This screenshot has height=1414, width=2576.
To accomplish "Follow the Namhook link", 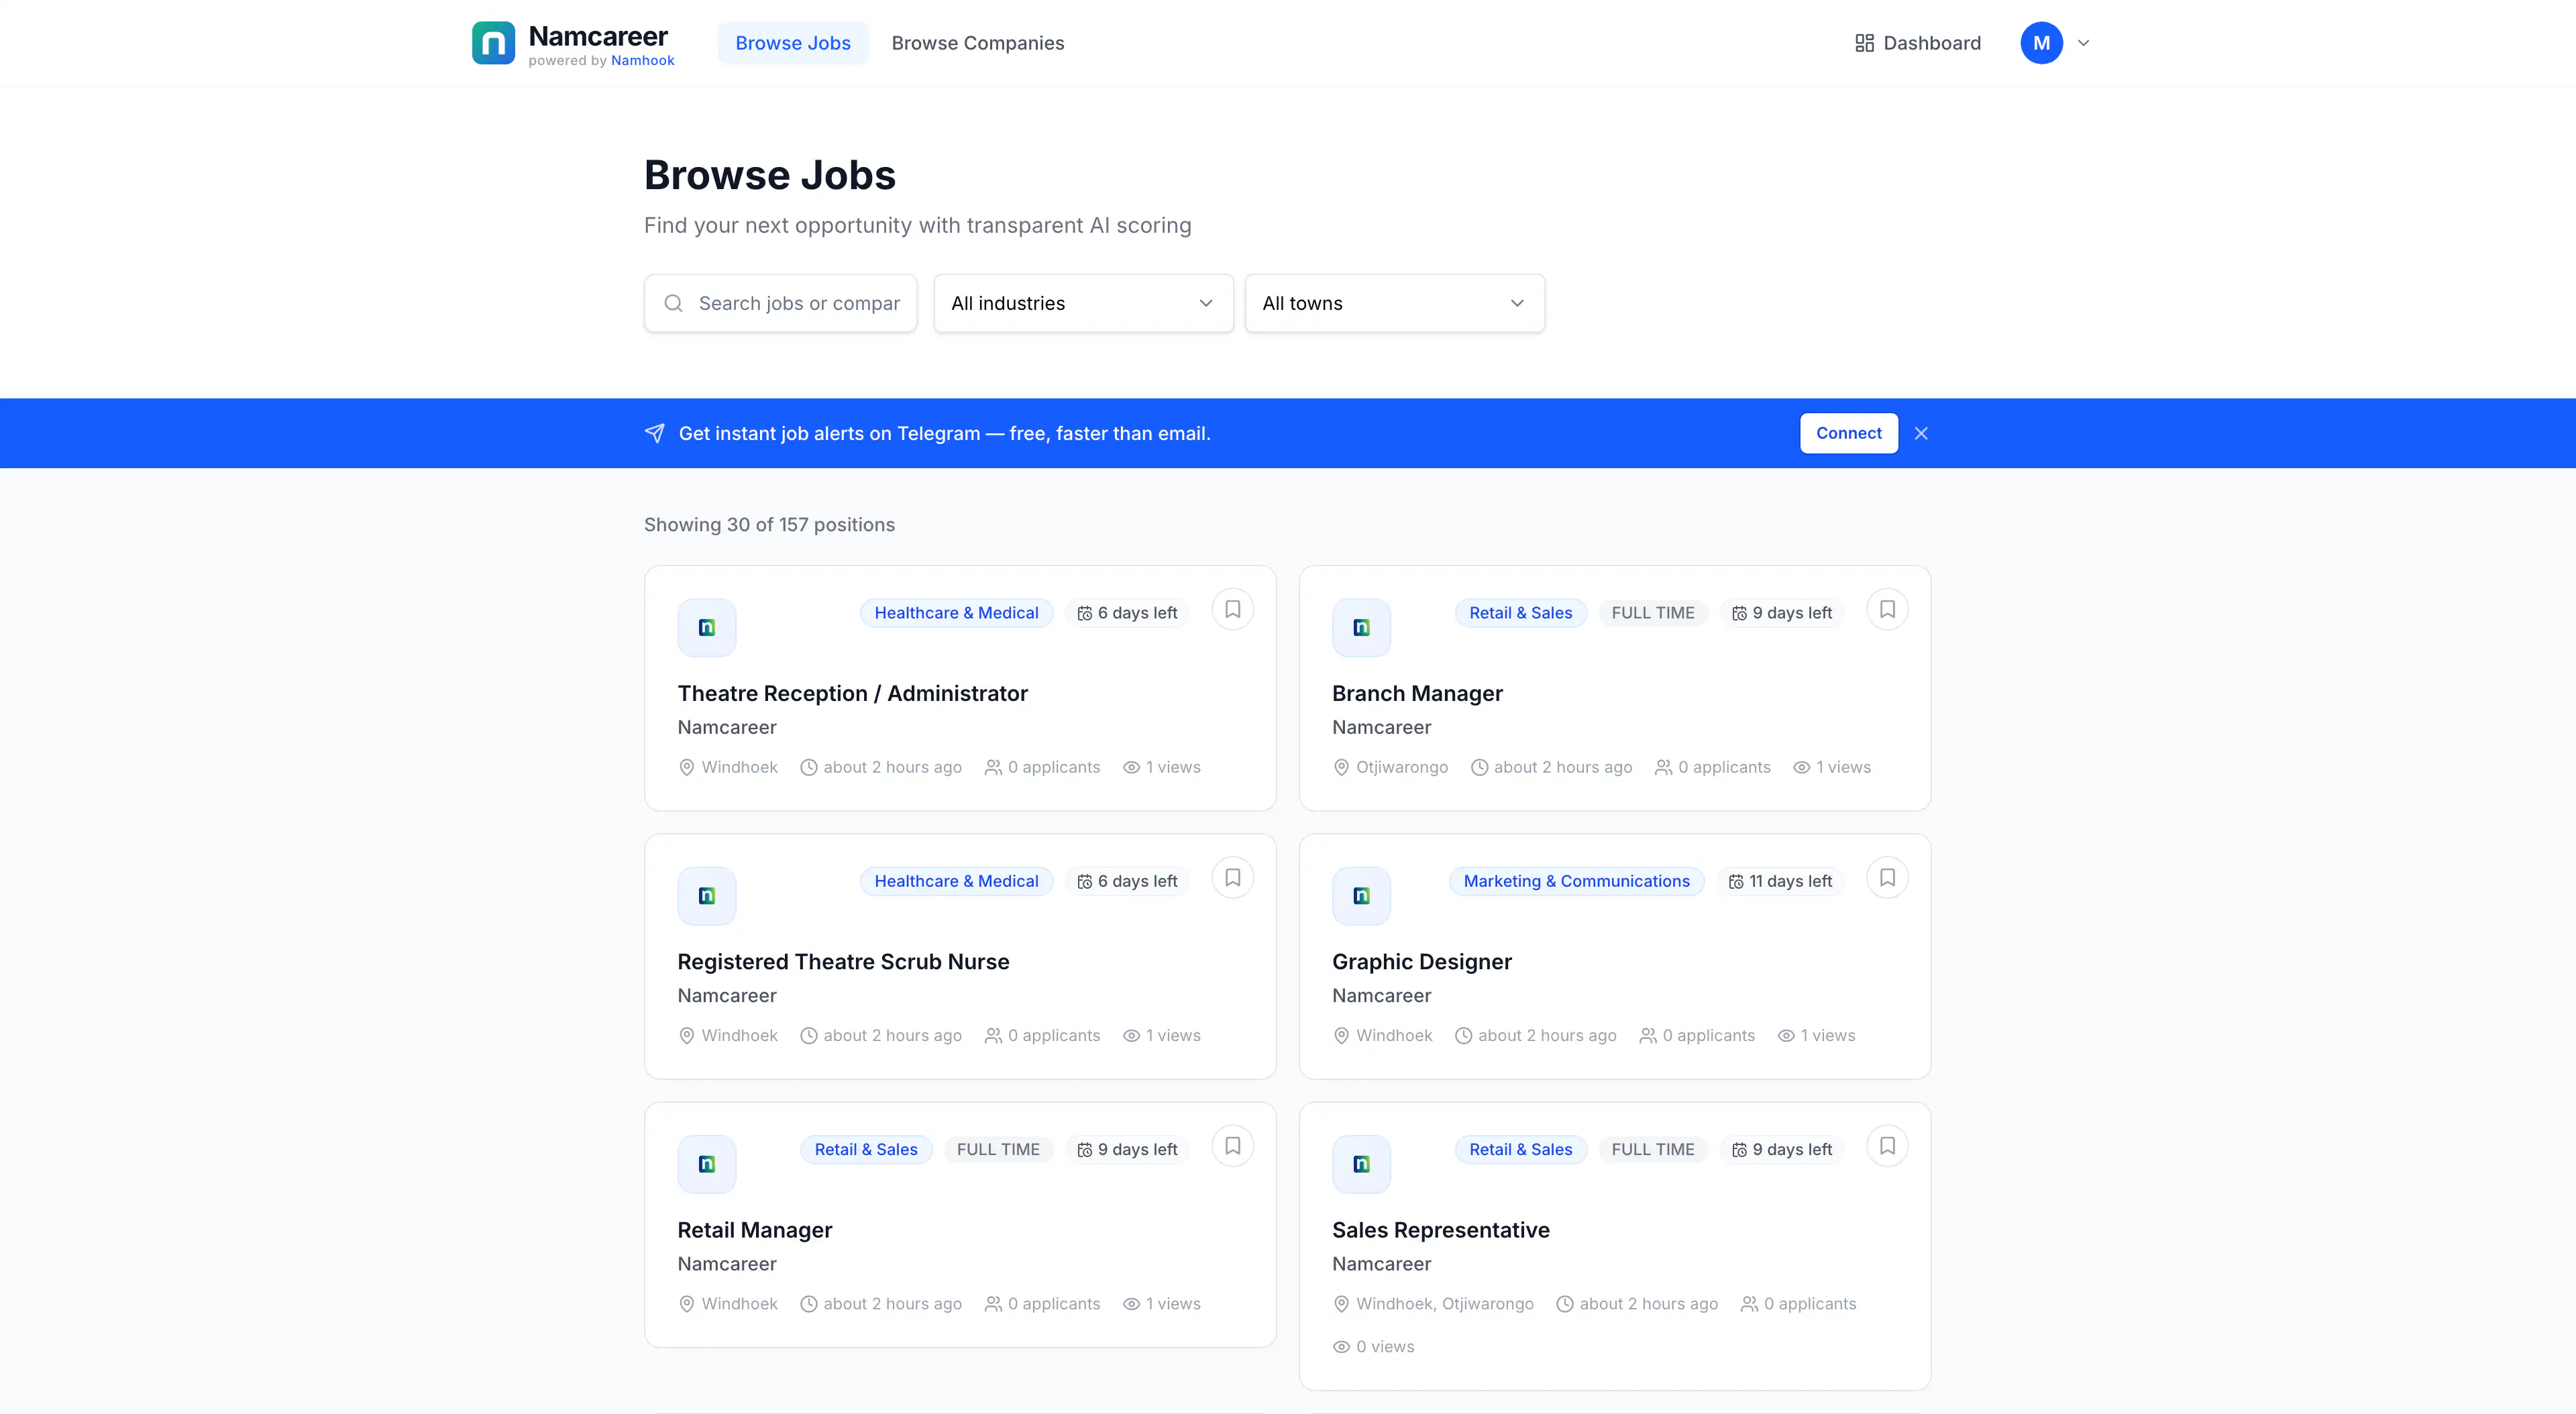I will pyautogui.click(x=642, y=60).
